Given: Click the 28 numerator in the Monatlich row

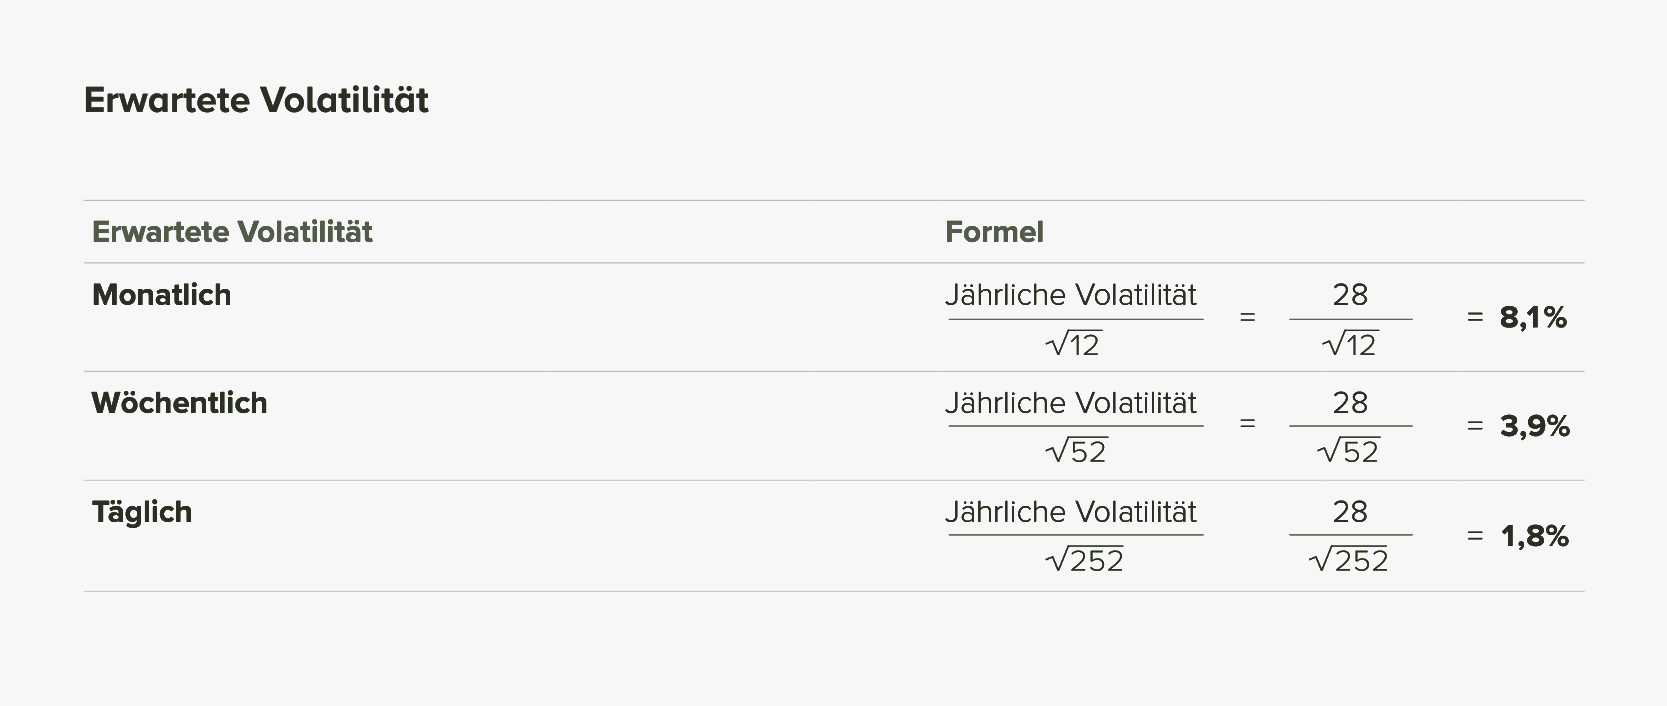Looking at the screenshot, I should coord(1350,295).
